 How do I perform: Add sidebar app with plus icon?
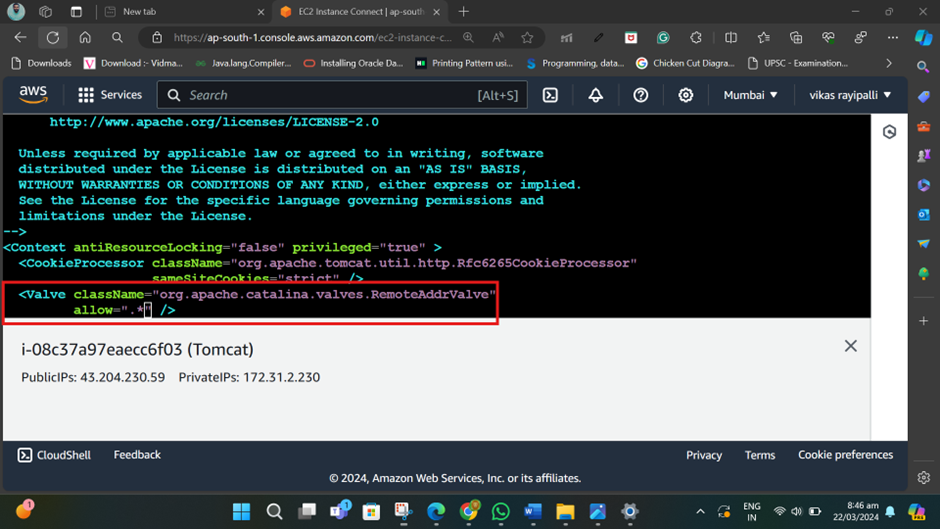[923, 321]
